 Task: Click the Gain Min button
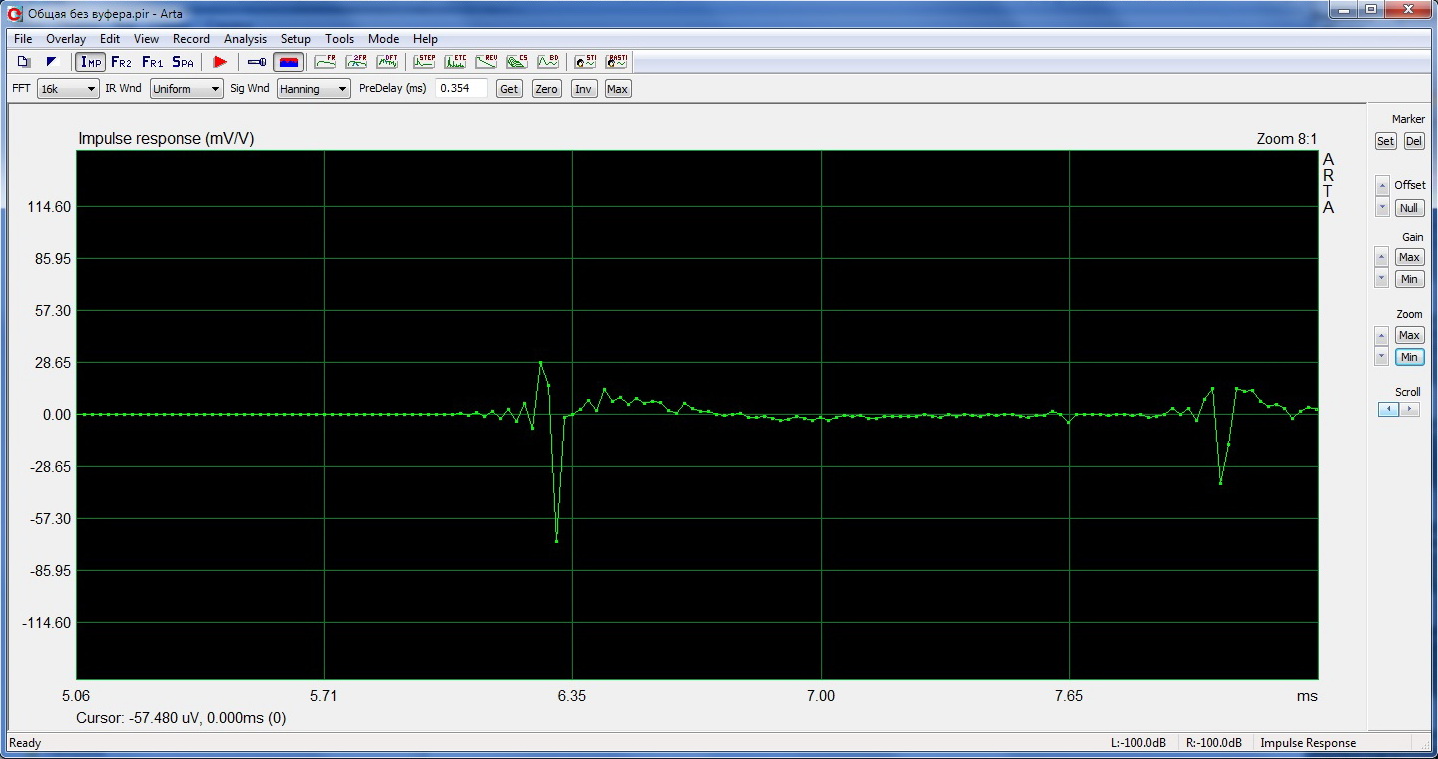(1409, 279)
